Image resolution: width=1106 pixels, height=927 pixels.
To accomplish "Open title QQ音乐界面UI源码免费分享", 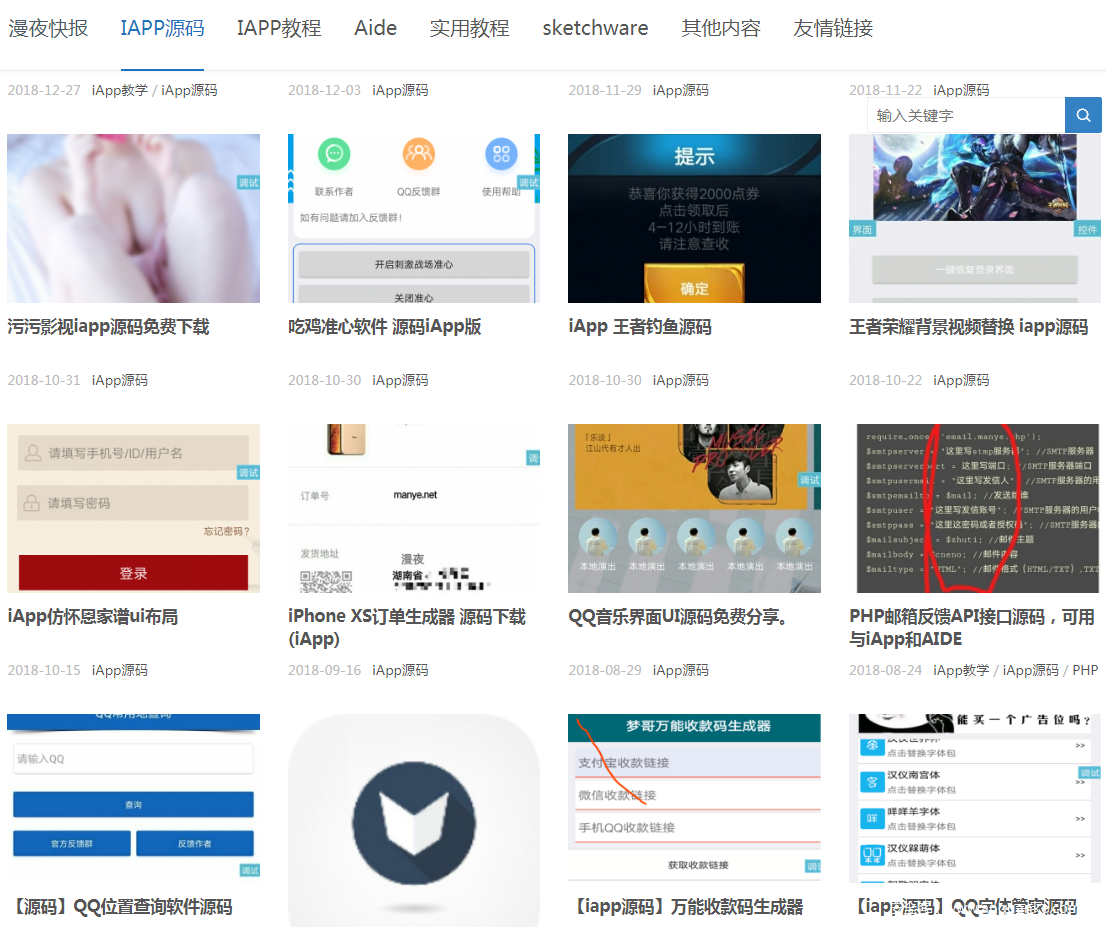I will pyautogui.click(x=678, y=617).
